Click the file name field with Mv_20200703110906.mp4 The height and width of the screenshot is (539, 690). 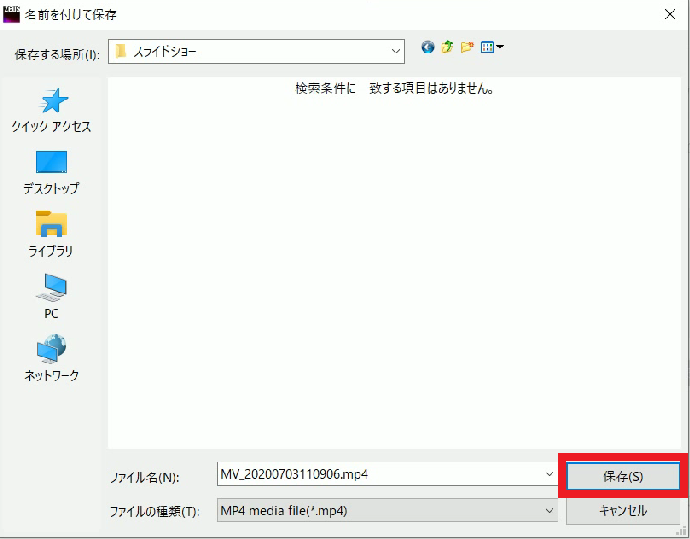click(380, 474)
